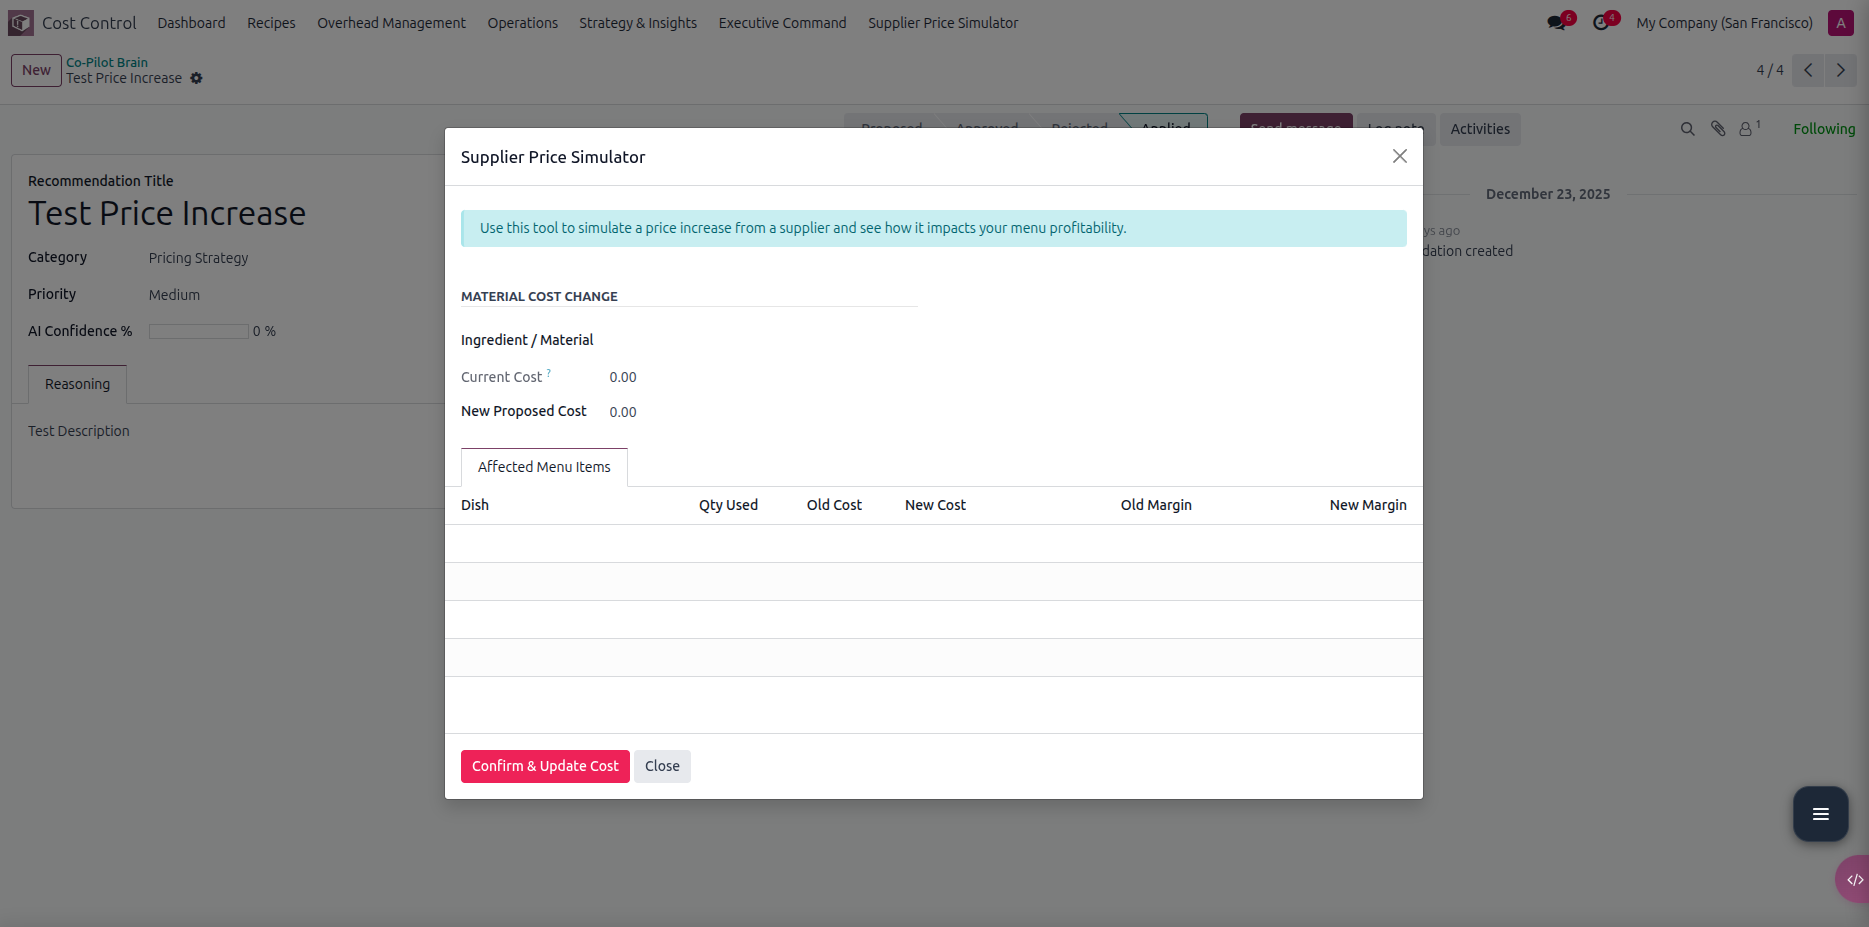
Task: Click the Cost Control app logo icon
Action: click(x=21, y=22)
